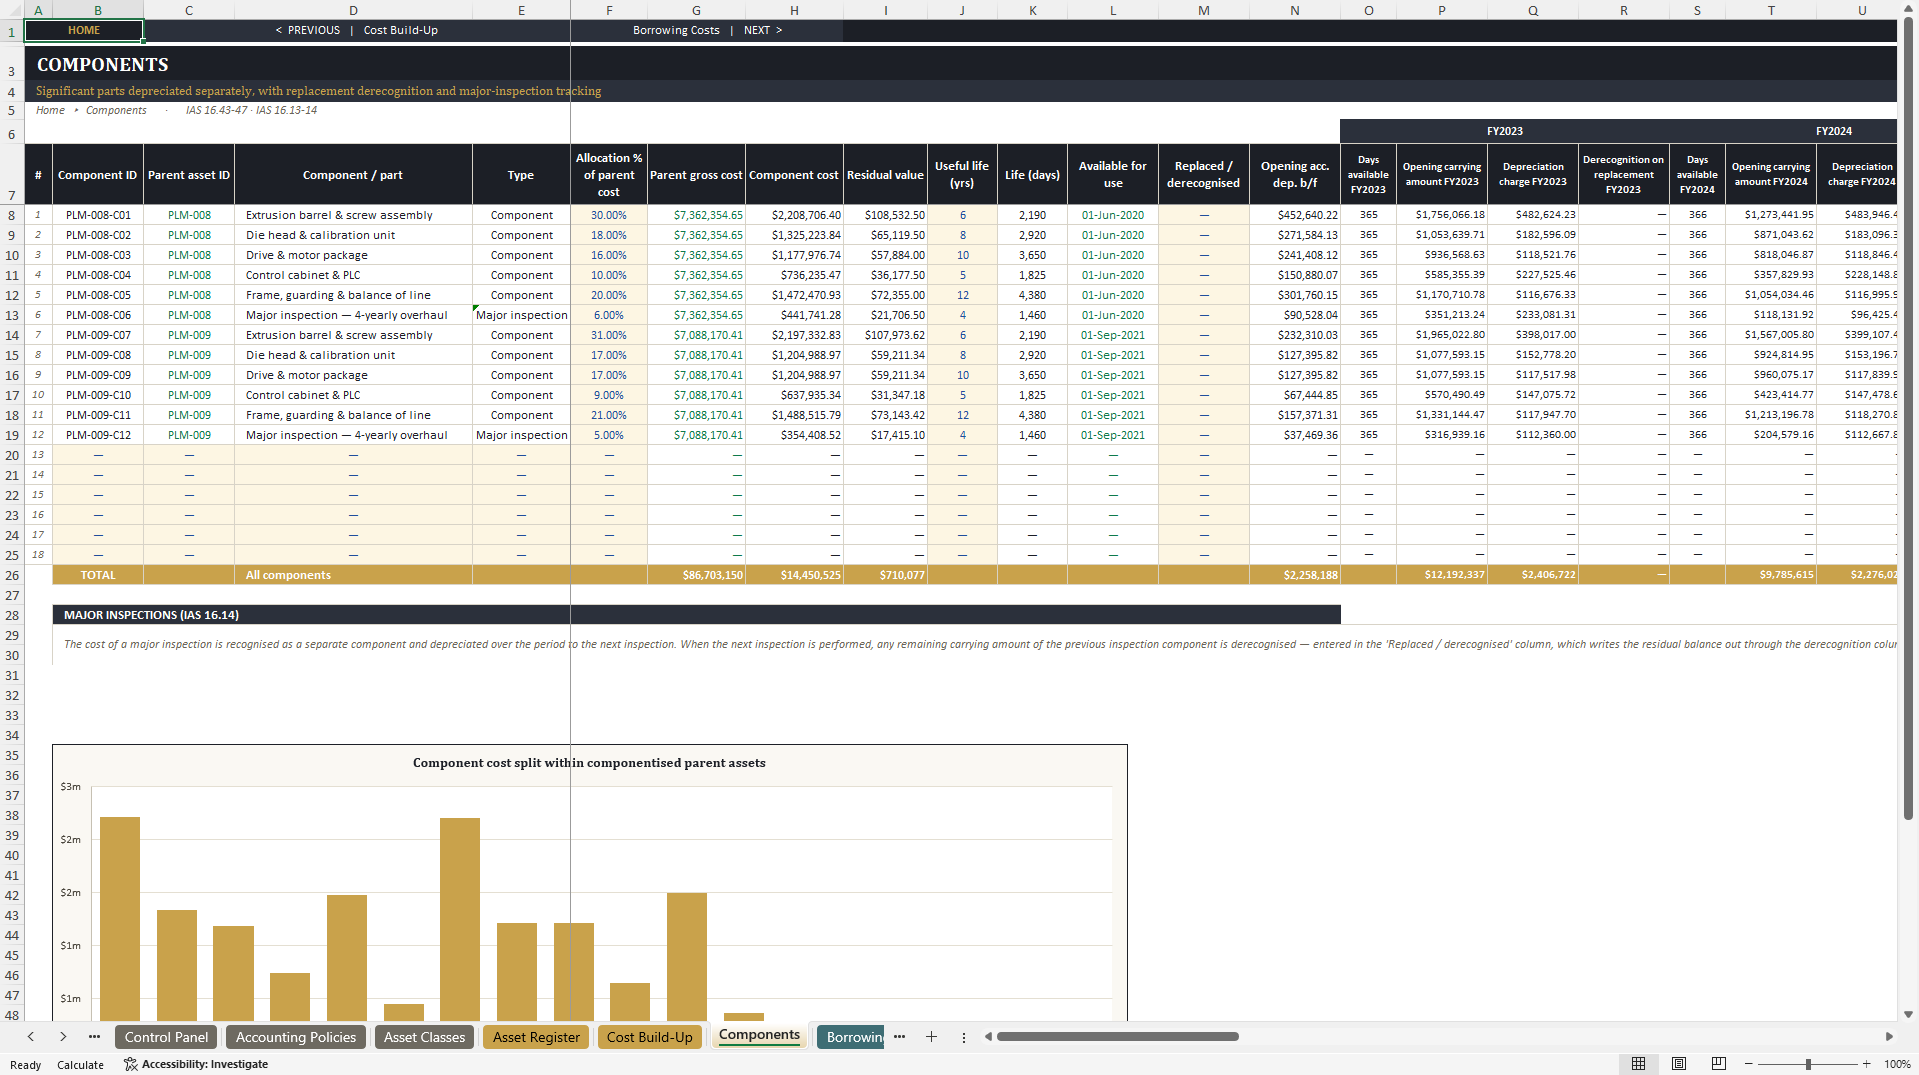Click Drive & motor package in row 10
The image size is (1919, 1075).
pyautogui.click(x=353, y=255)
